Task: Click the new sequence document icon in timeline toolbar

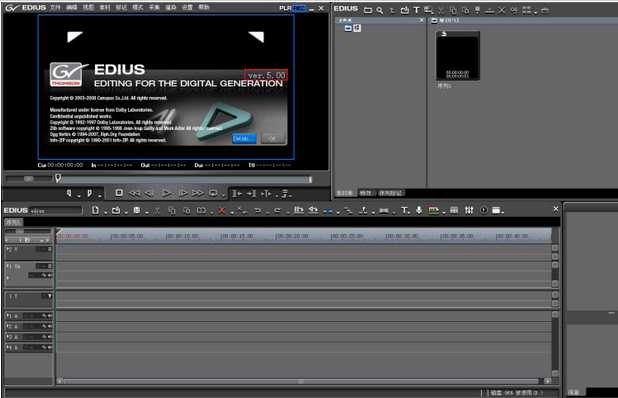Action: [95, 210]
